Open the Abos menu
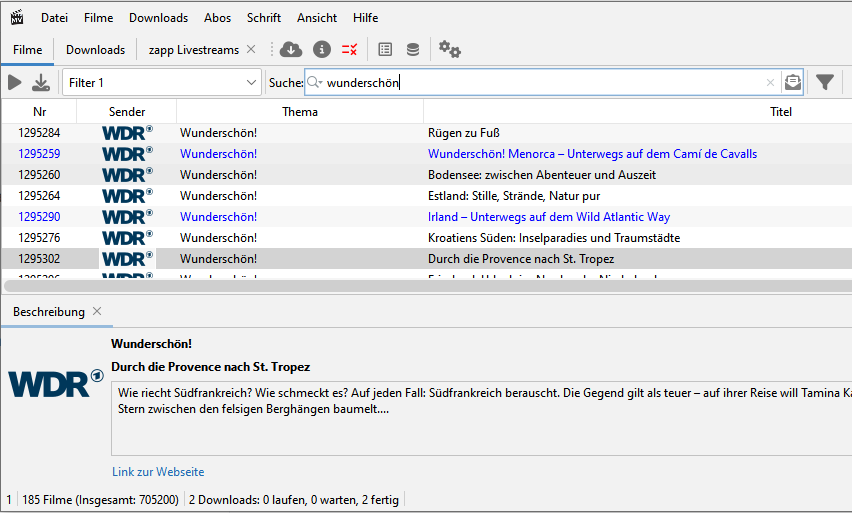This screenshot has height=513, width=852. [217, 18]
